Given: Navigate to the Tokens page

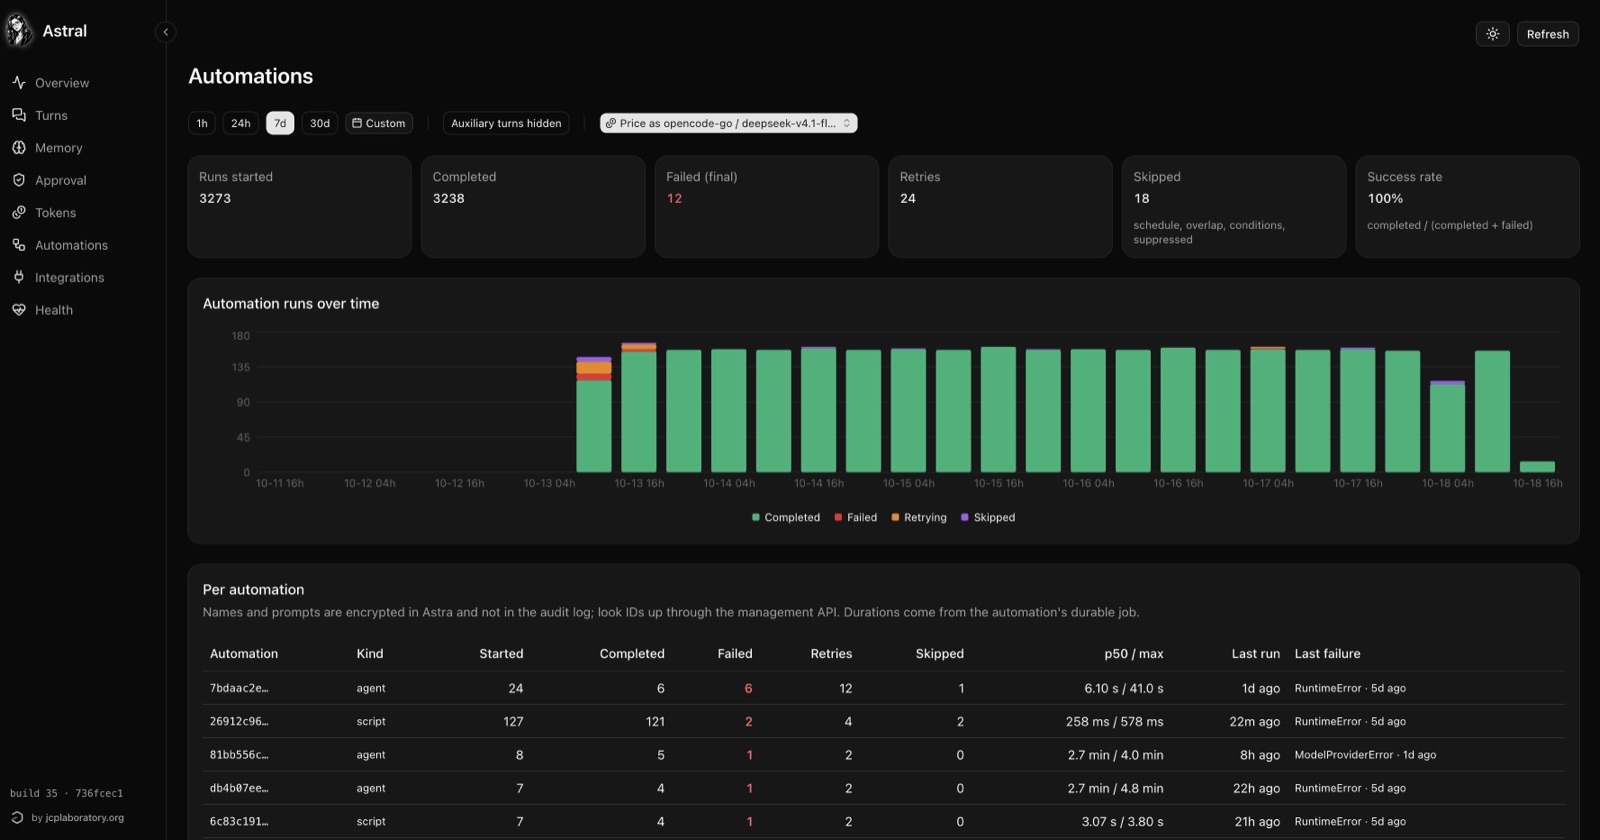Looking at the screenshot, I should coord(55,213).
